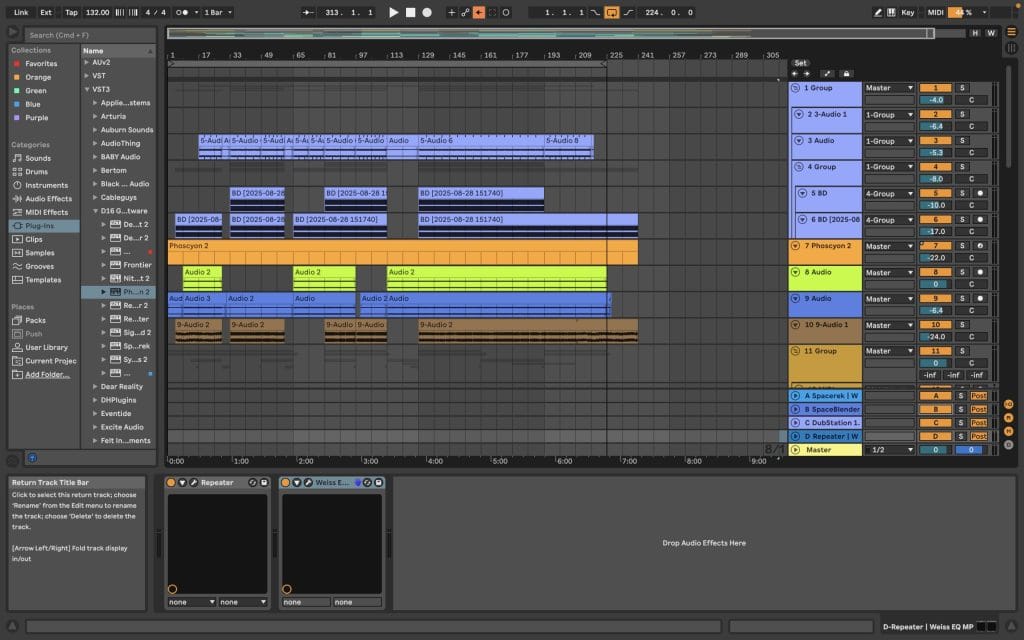Open Packs under Places
This screenshot has height=640, width=1024.
[x=35, y=320]
